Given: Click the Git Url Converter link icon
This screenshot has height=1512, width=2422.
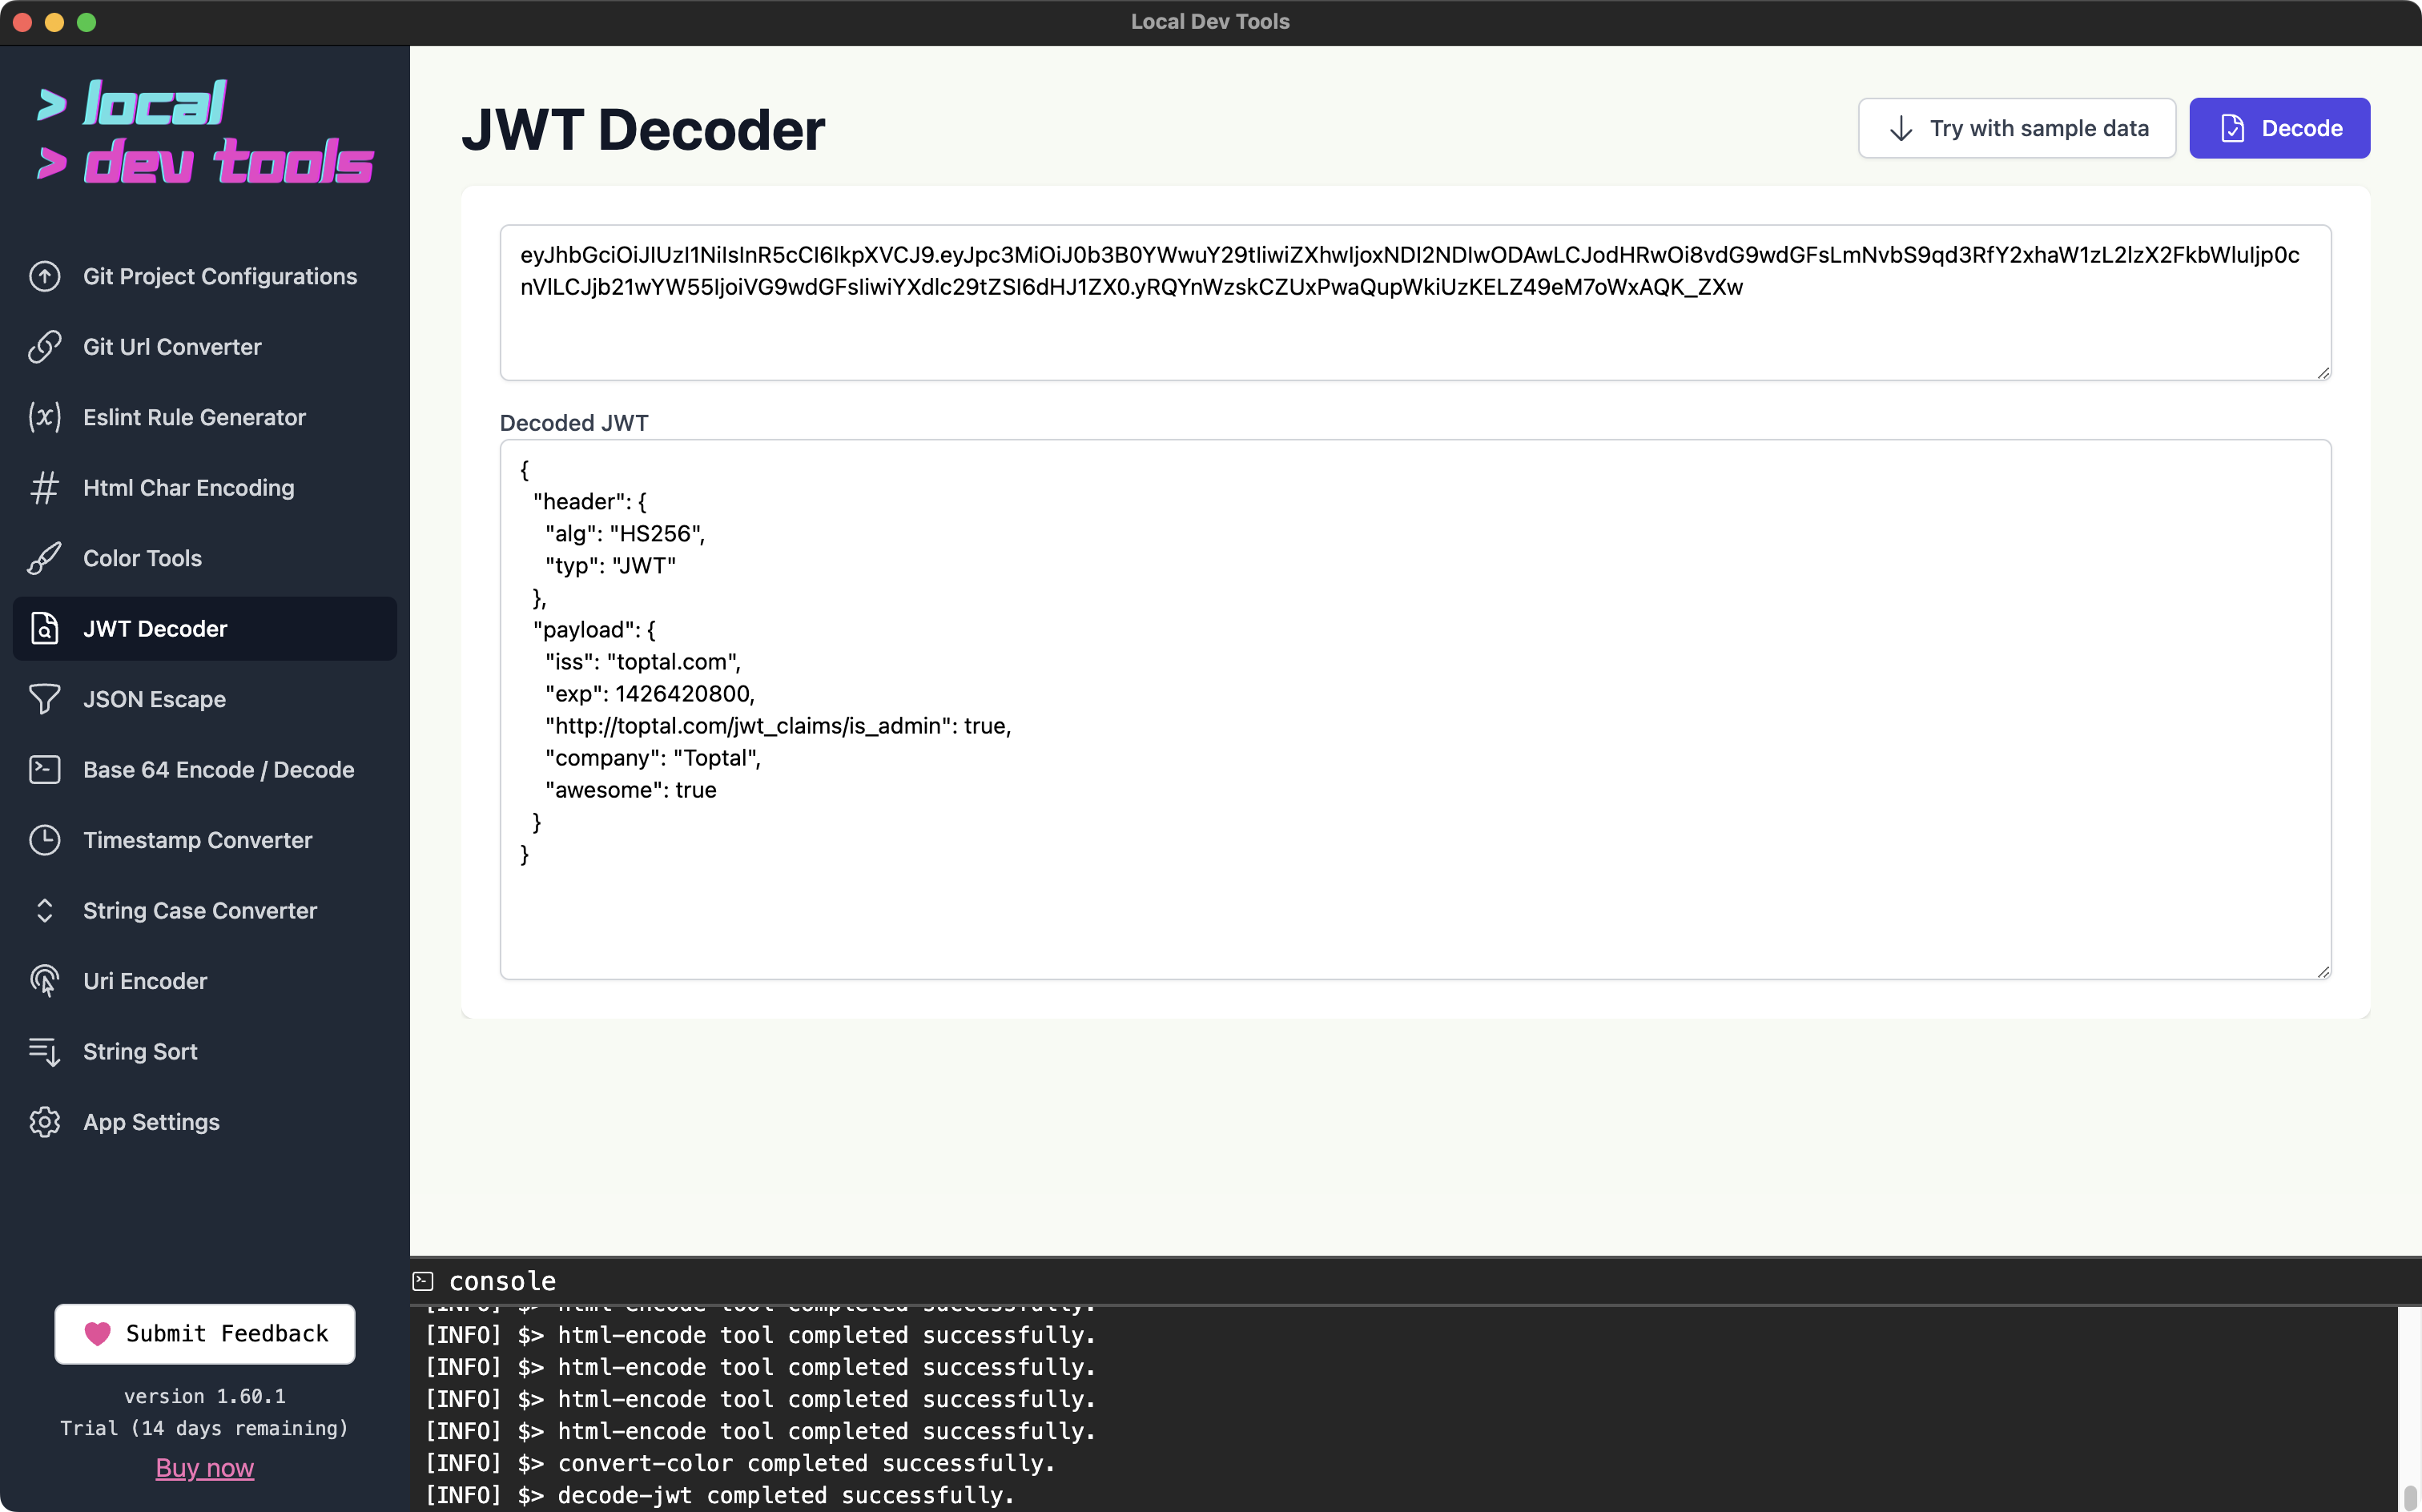Looking at the screenshot, I should [x=44, y=347].
